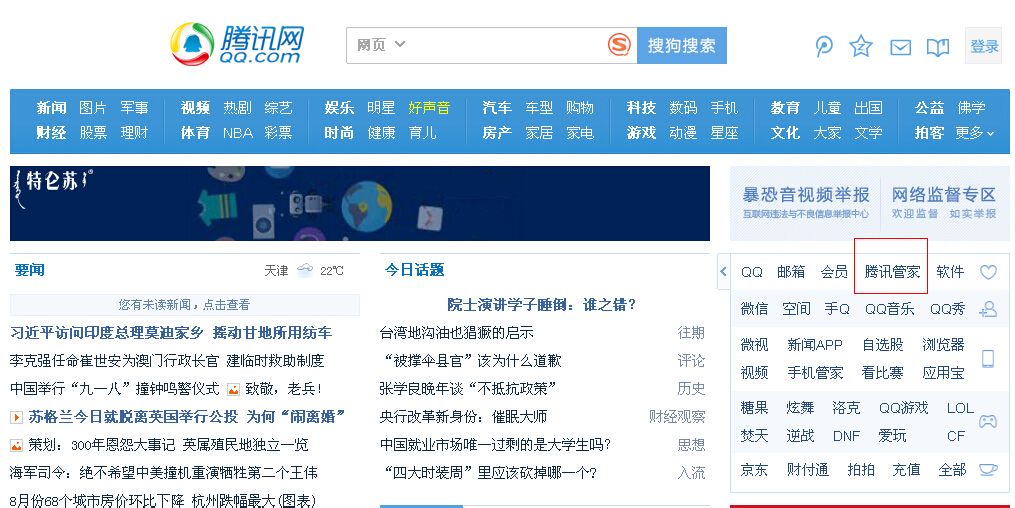Open the 财付通 payment link
The image size is (1015, 508).
[x=808, y=470]
